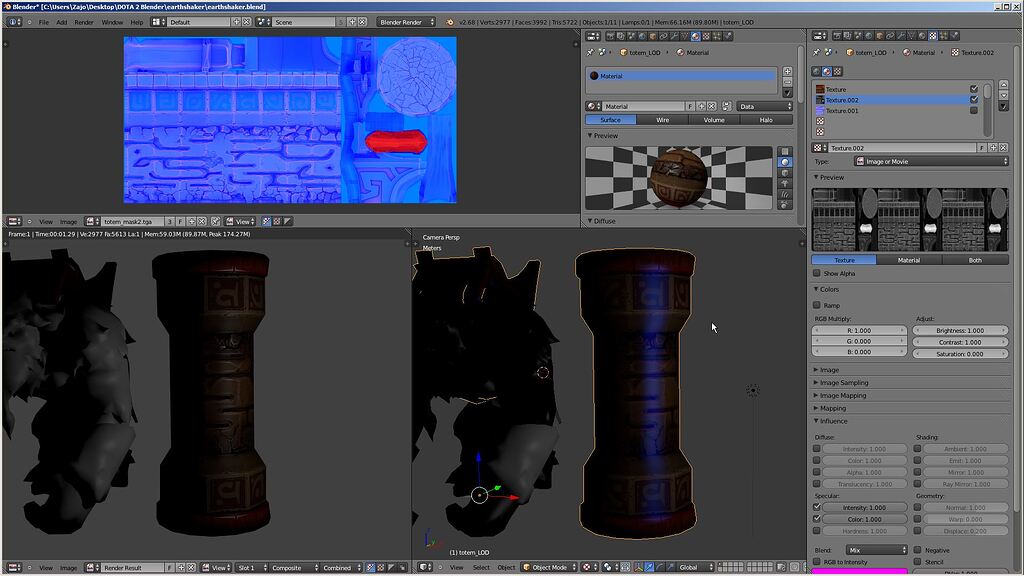The image size is (1024, 576).
Task: Open the Window menu
Action: (112, 22)
